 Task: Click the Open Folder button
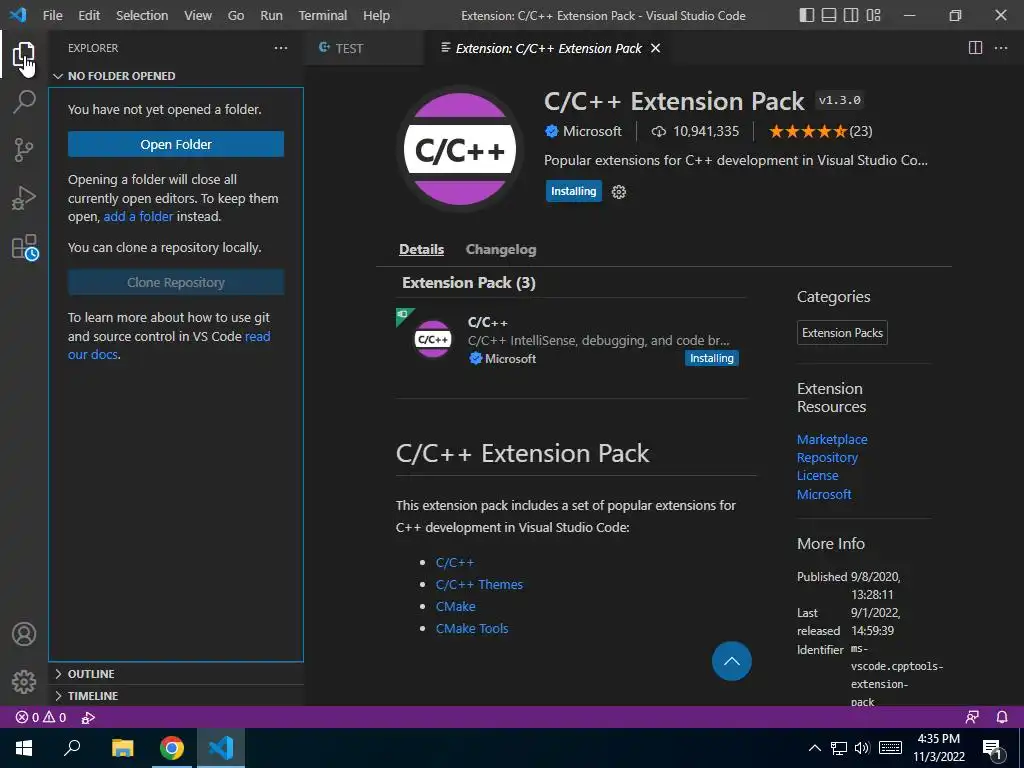tap(176, 144)
